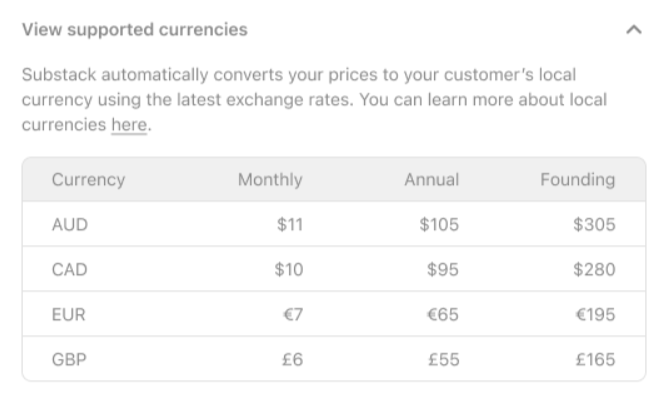Click the EUR monthly price €7
Screen dimensions: 662x398
coord(293,315)
